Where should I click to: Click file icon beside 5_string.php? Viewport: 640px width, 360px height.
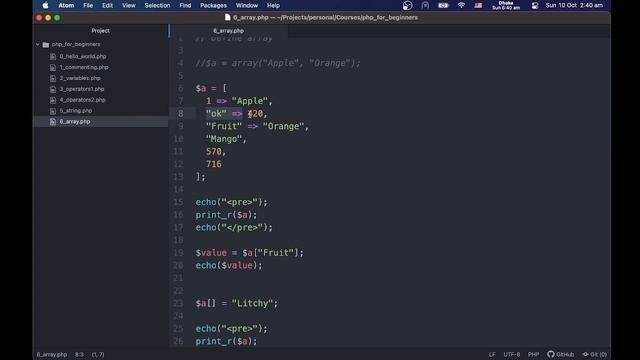click(x=53, y=111)
